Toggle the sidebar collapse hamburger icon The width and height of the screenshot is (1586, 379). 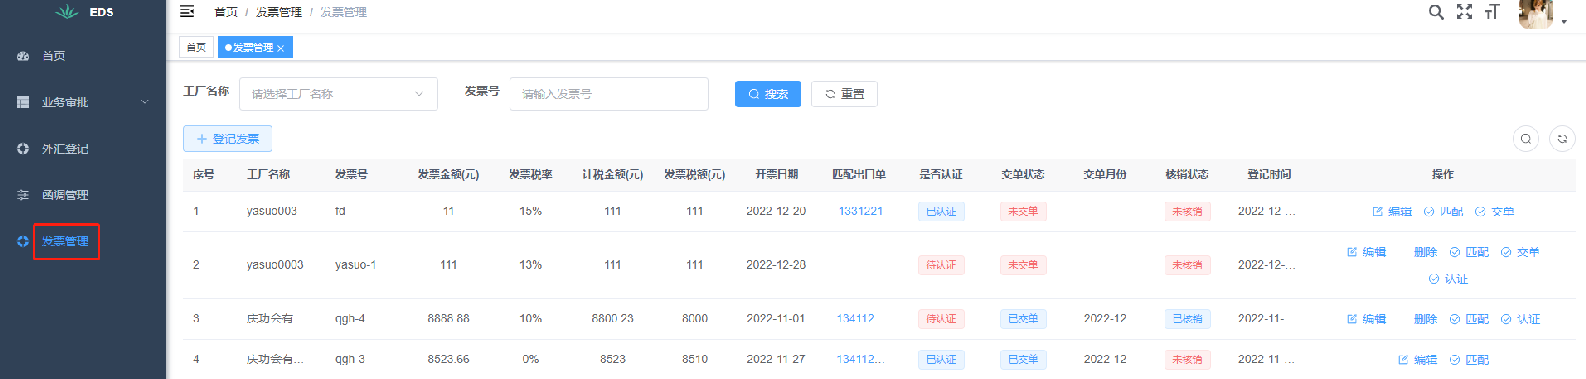click(187, 12)
